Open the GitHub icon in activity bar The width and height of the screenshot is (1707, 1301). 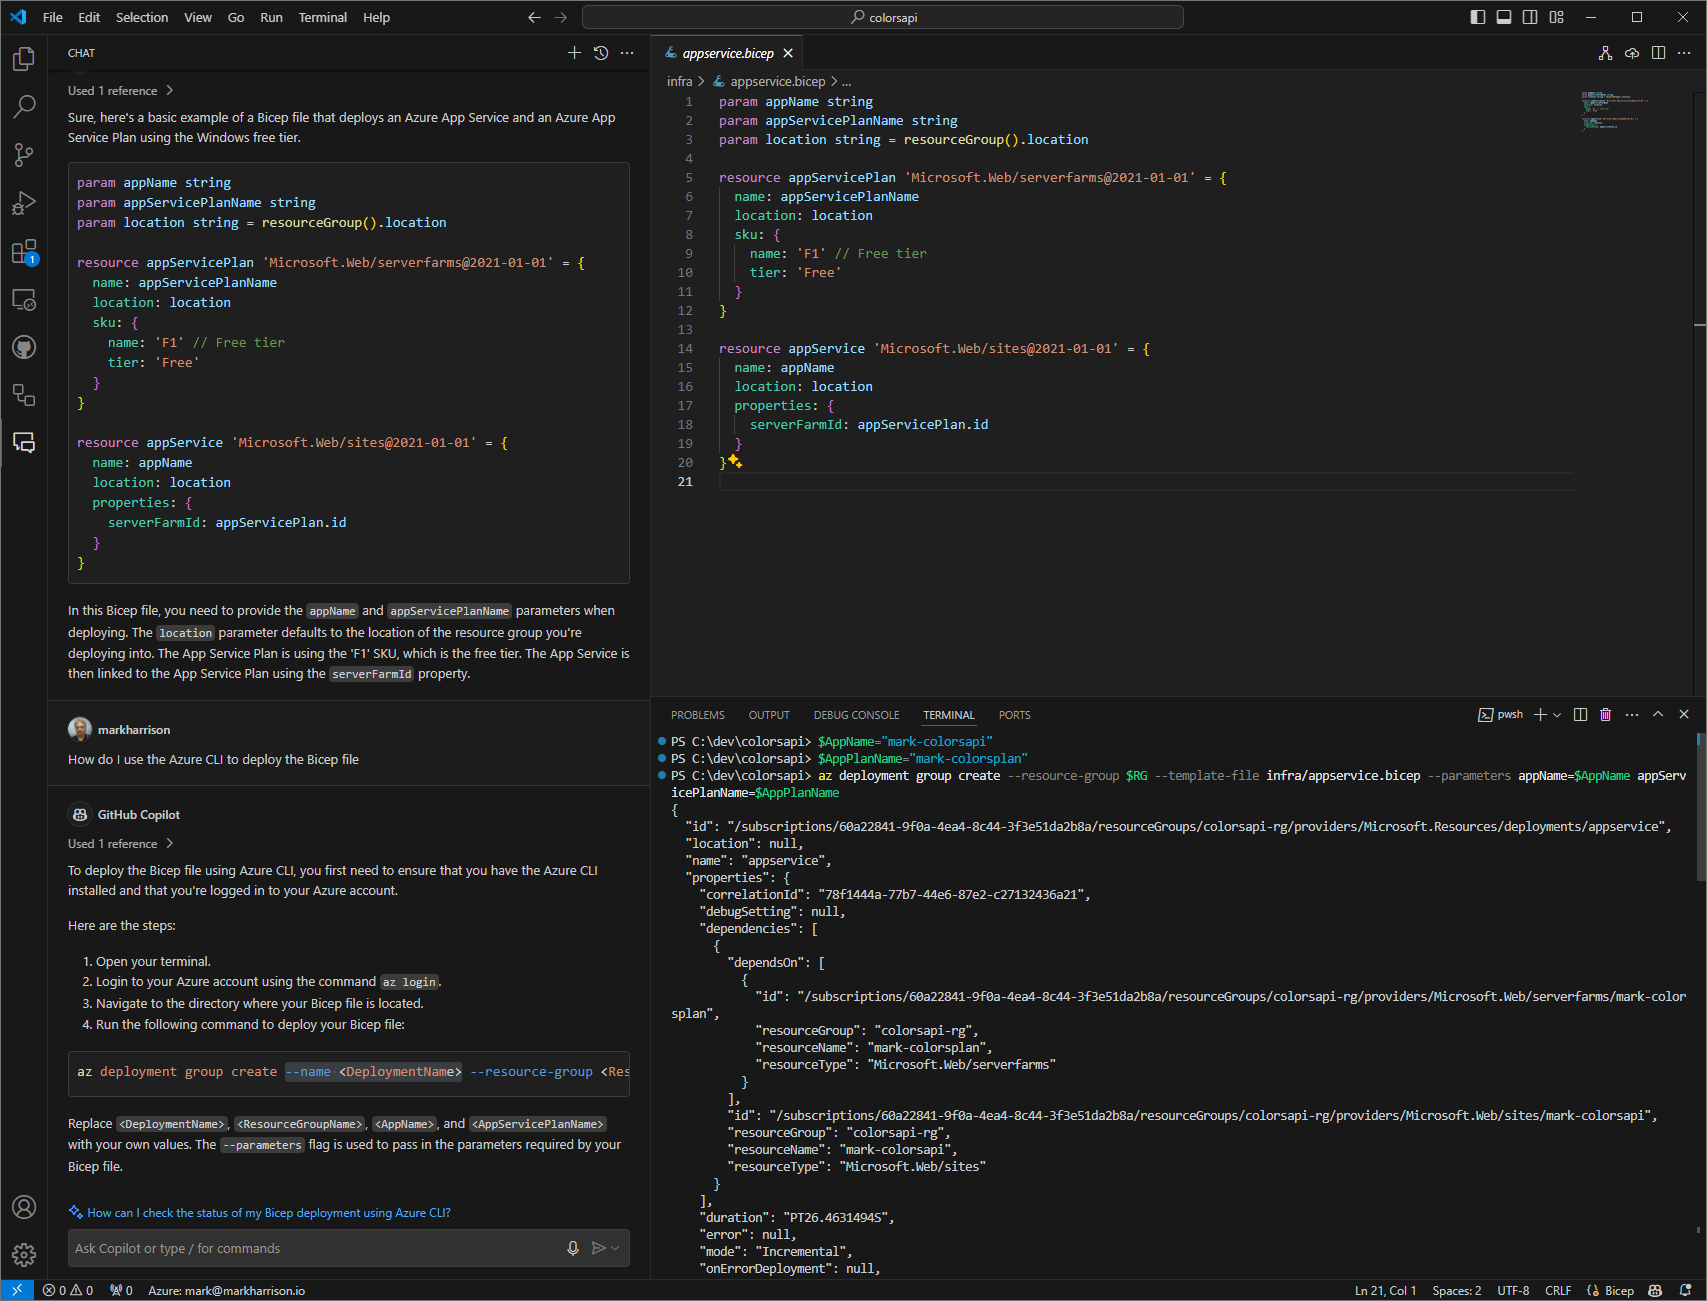(24, 347)
